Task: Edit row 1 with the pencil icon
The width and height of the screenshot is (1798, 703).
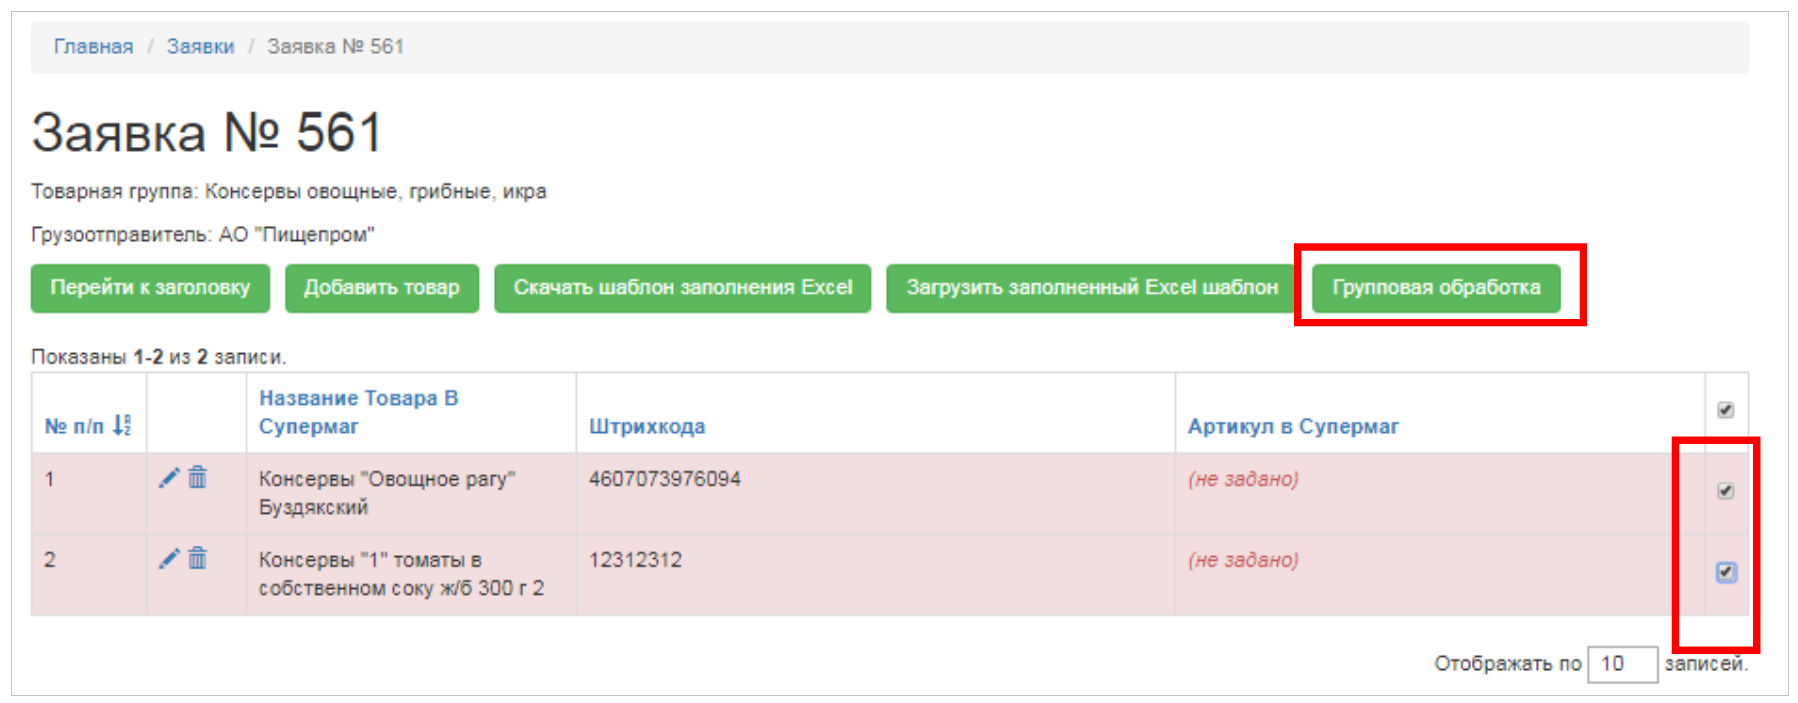Action: coord(169,478)
